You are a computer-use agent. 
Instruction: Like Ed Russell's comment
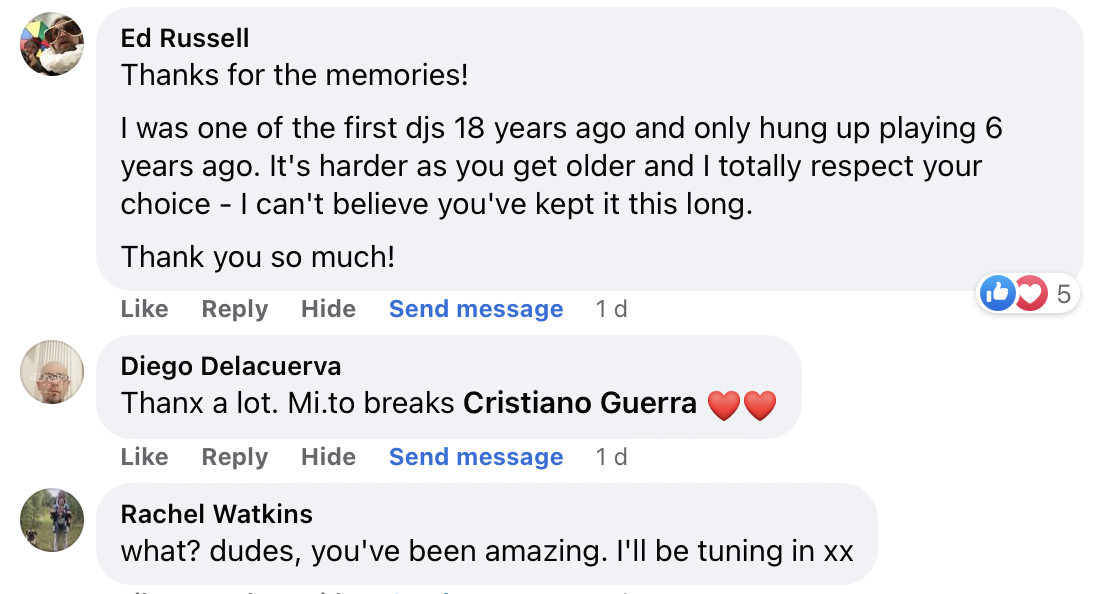click(144, 309)
